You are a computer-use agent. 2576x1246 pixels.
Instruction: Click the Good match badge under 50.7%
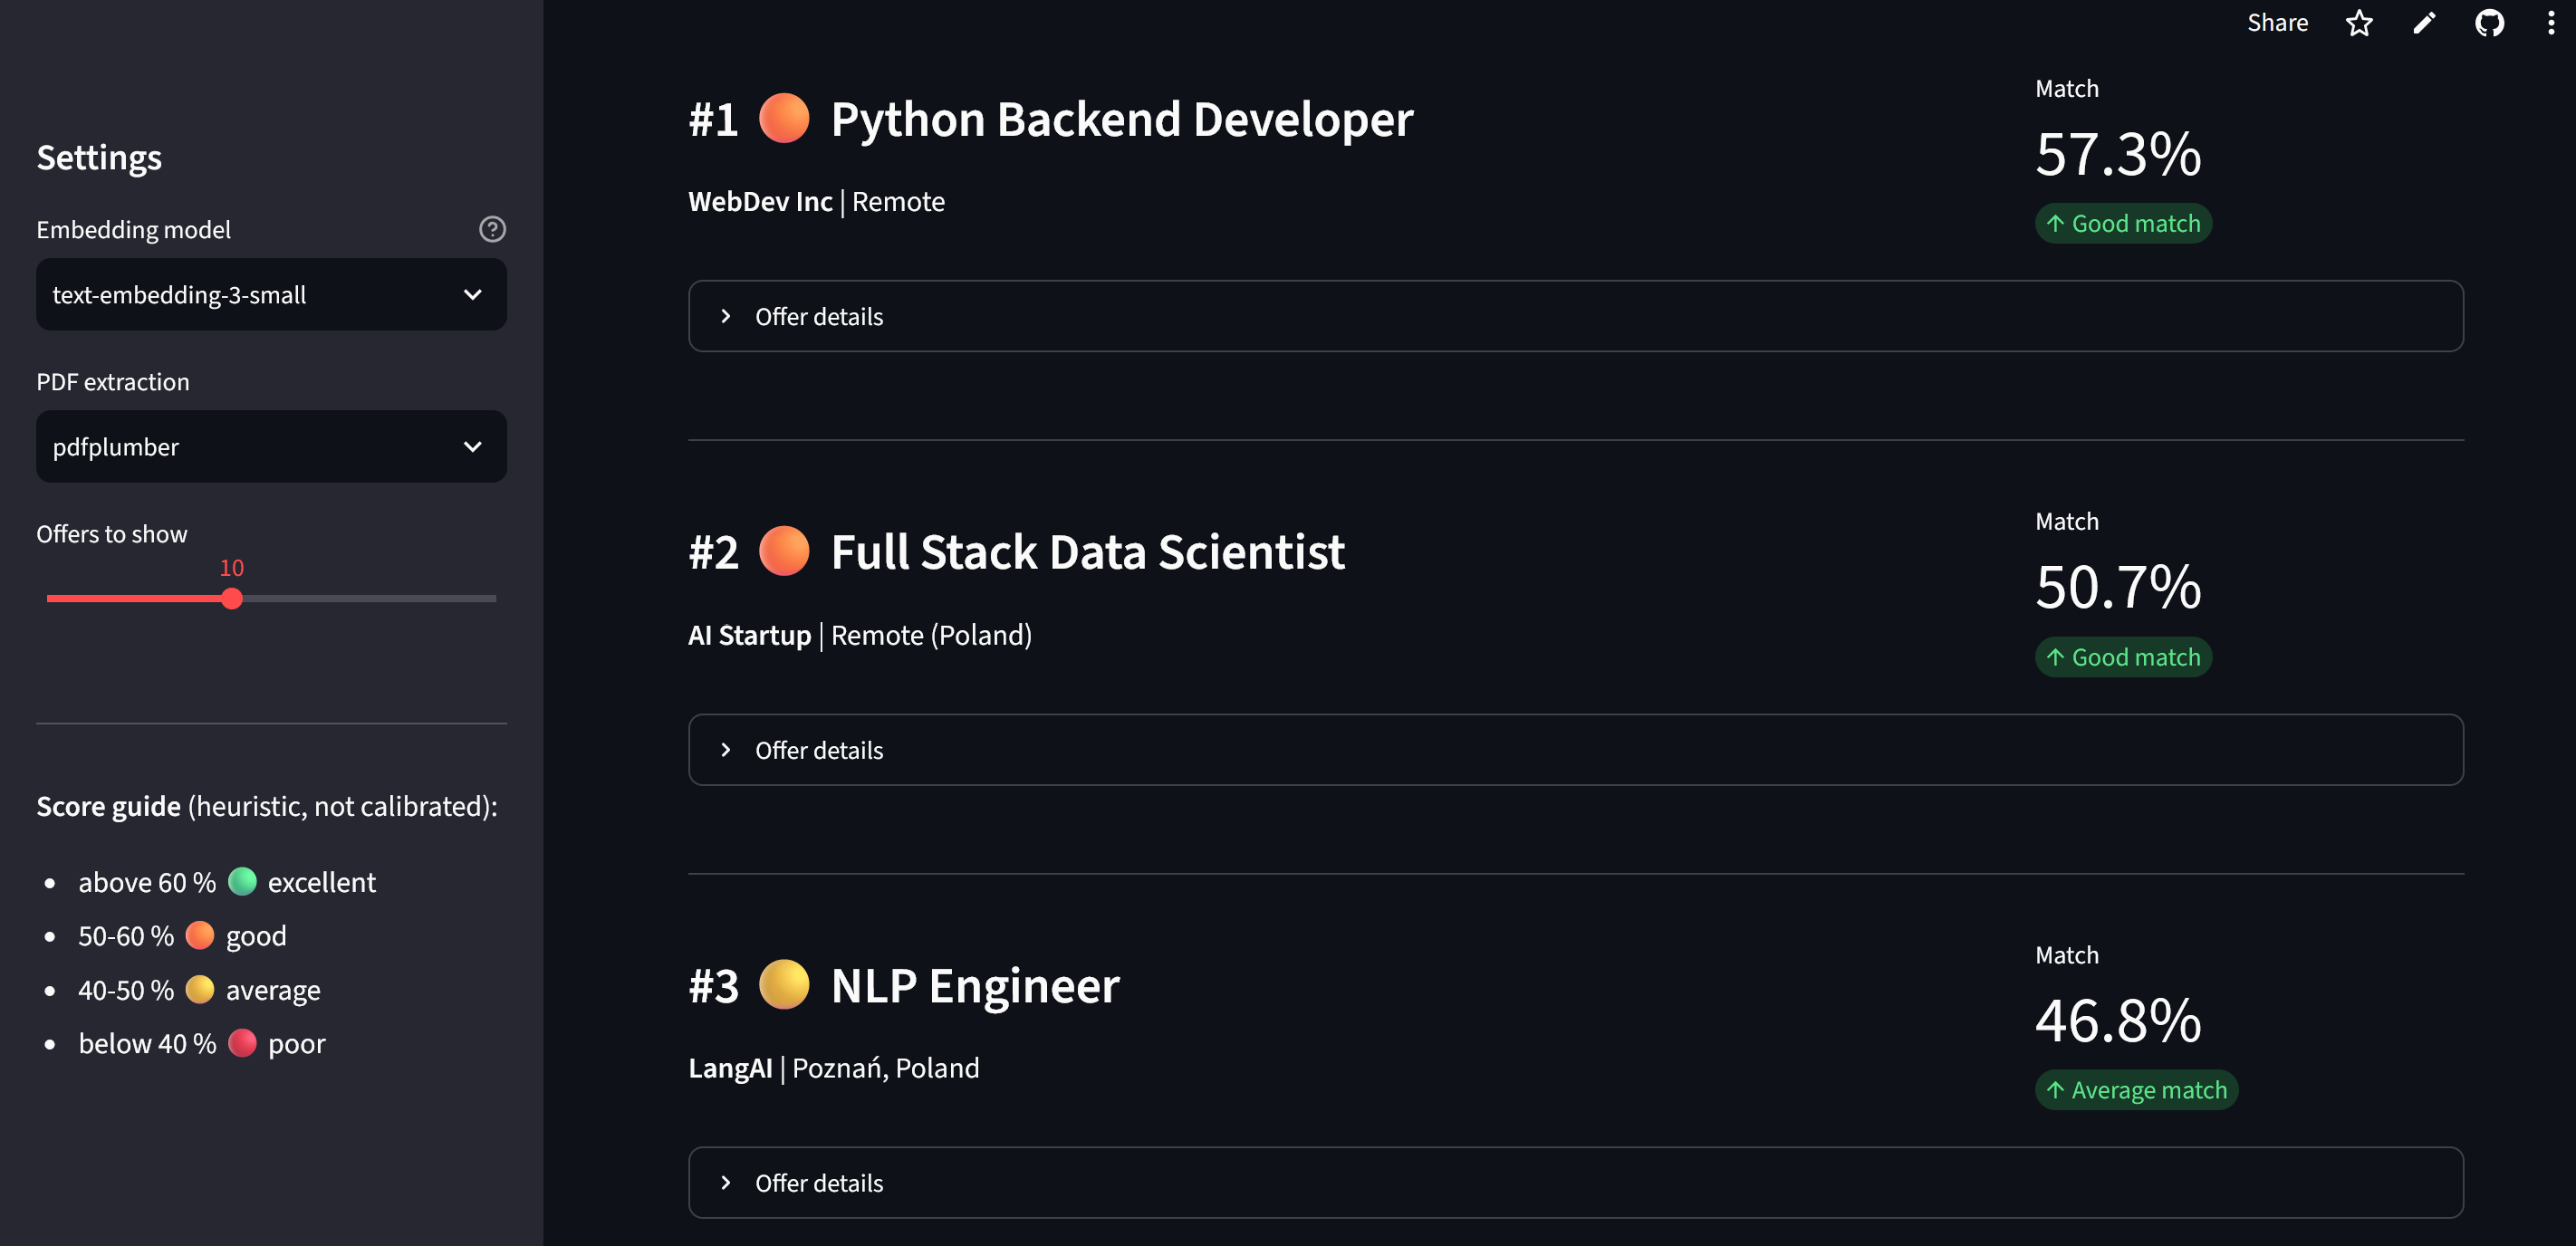point(2123,658)
